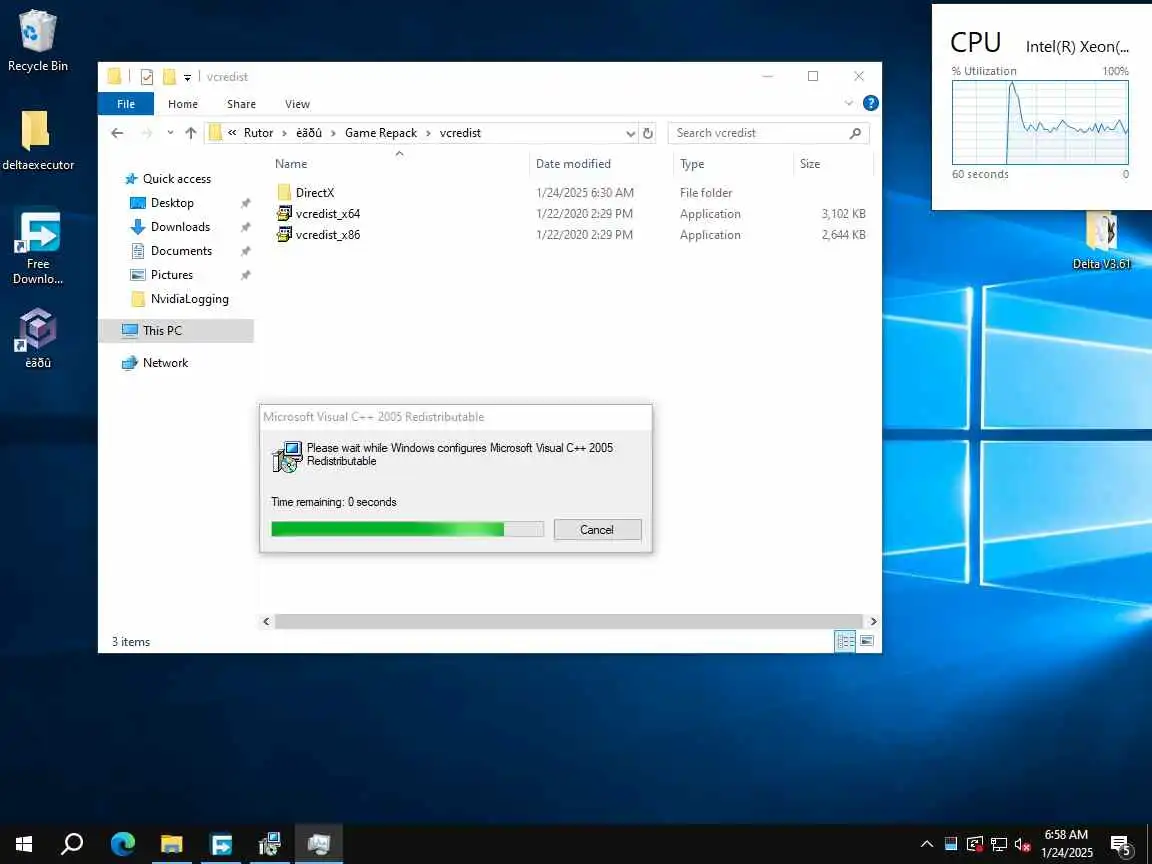Select Quick access in navigation pane

point(176,179)
